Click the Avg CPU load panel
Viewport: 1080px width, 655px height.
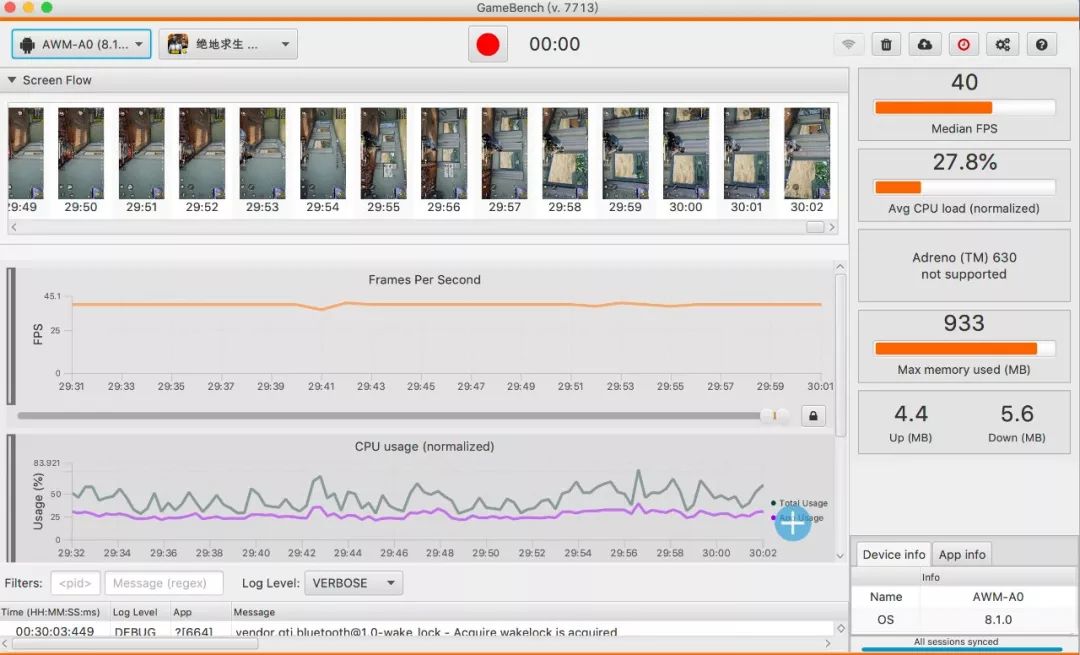[x=964, y=185]
